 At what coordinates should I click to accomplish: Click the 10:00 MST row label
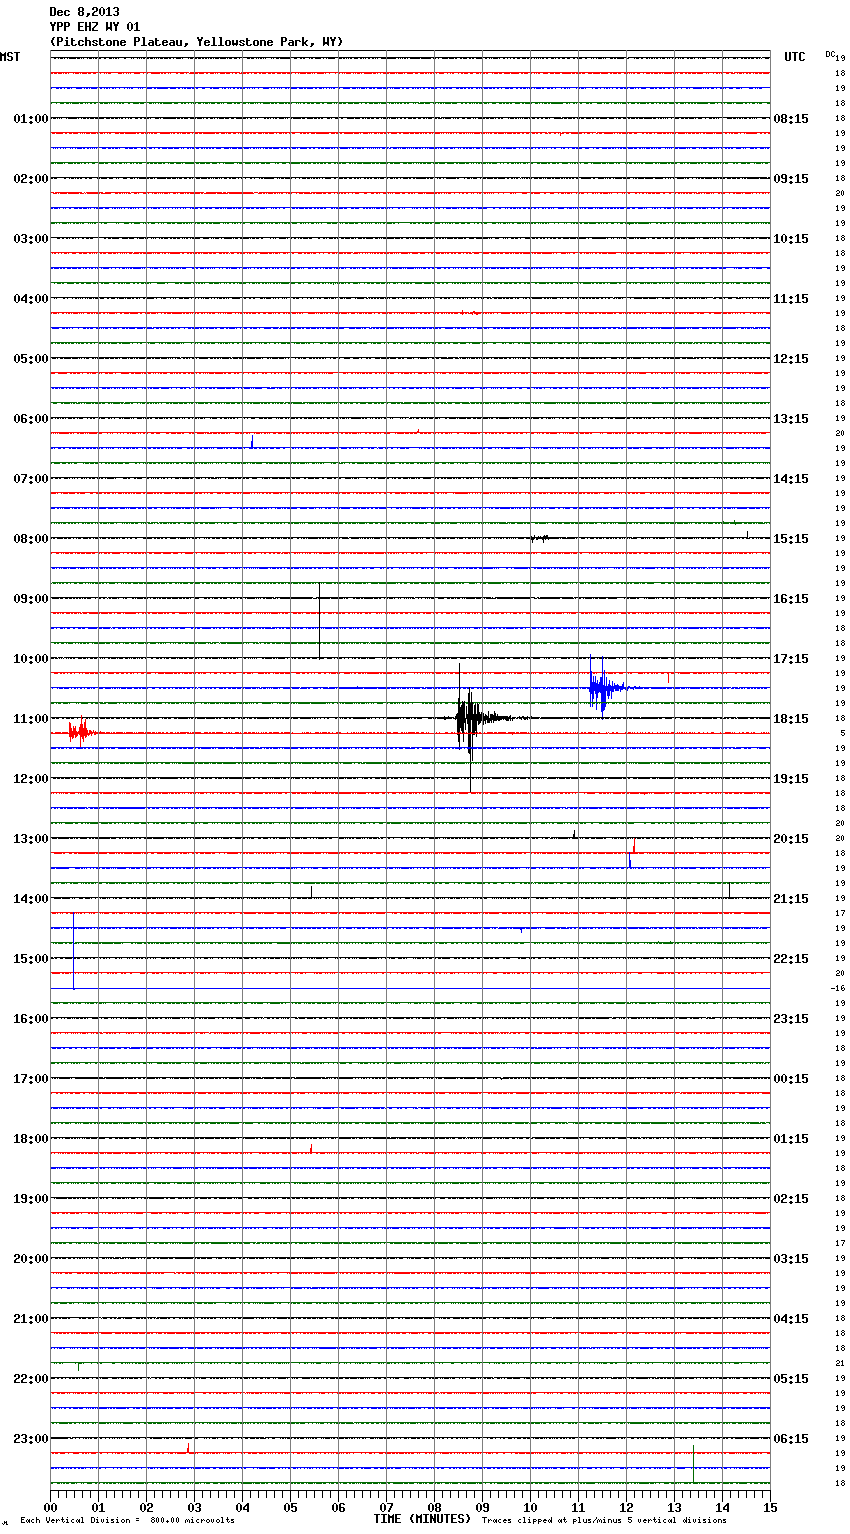(x=31, y=659)
